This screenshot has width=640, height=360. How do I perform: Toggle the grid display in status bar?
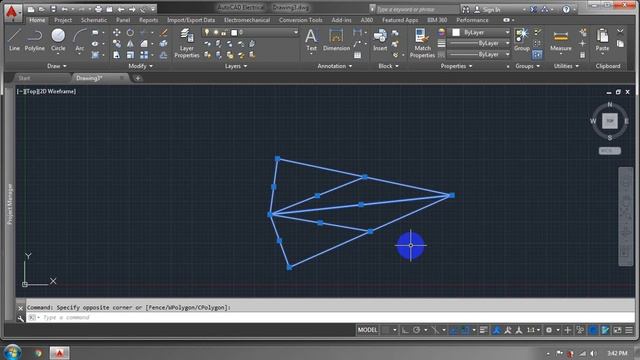coord(386,330)
